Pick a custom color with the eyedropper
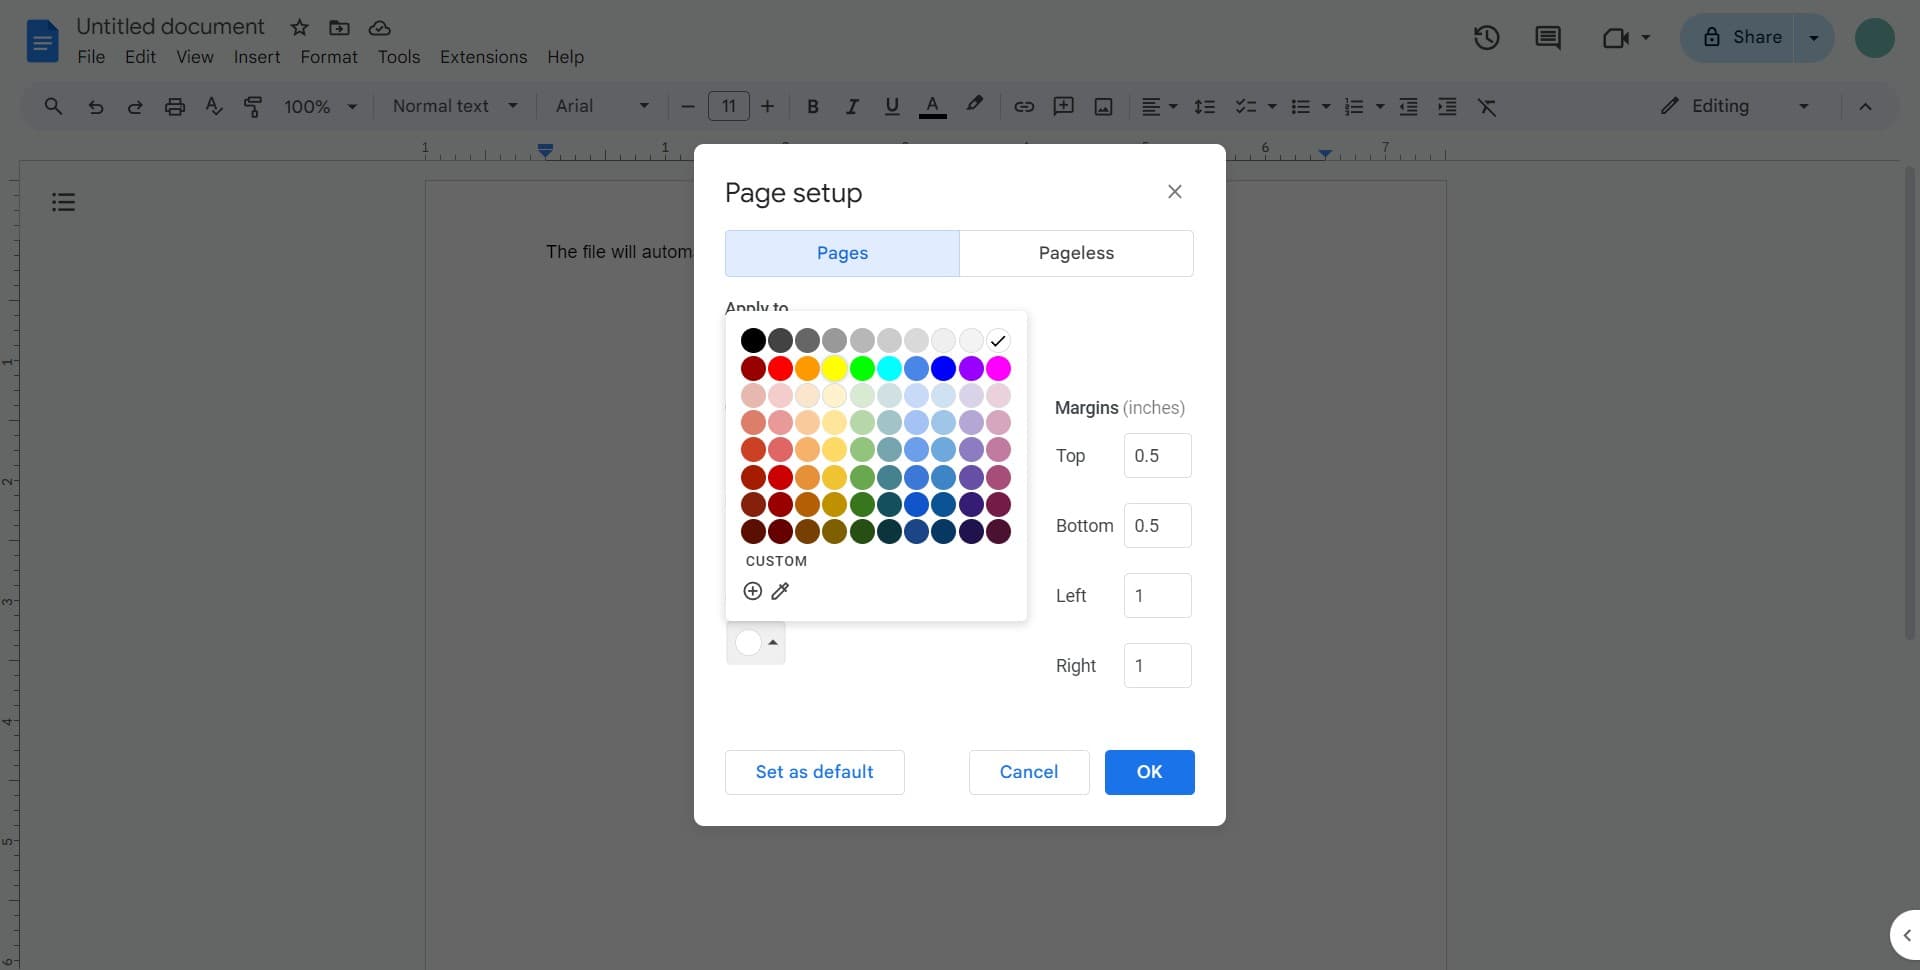Screen dimensions: 1920x970 tap(780, 591)
